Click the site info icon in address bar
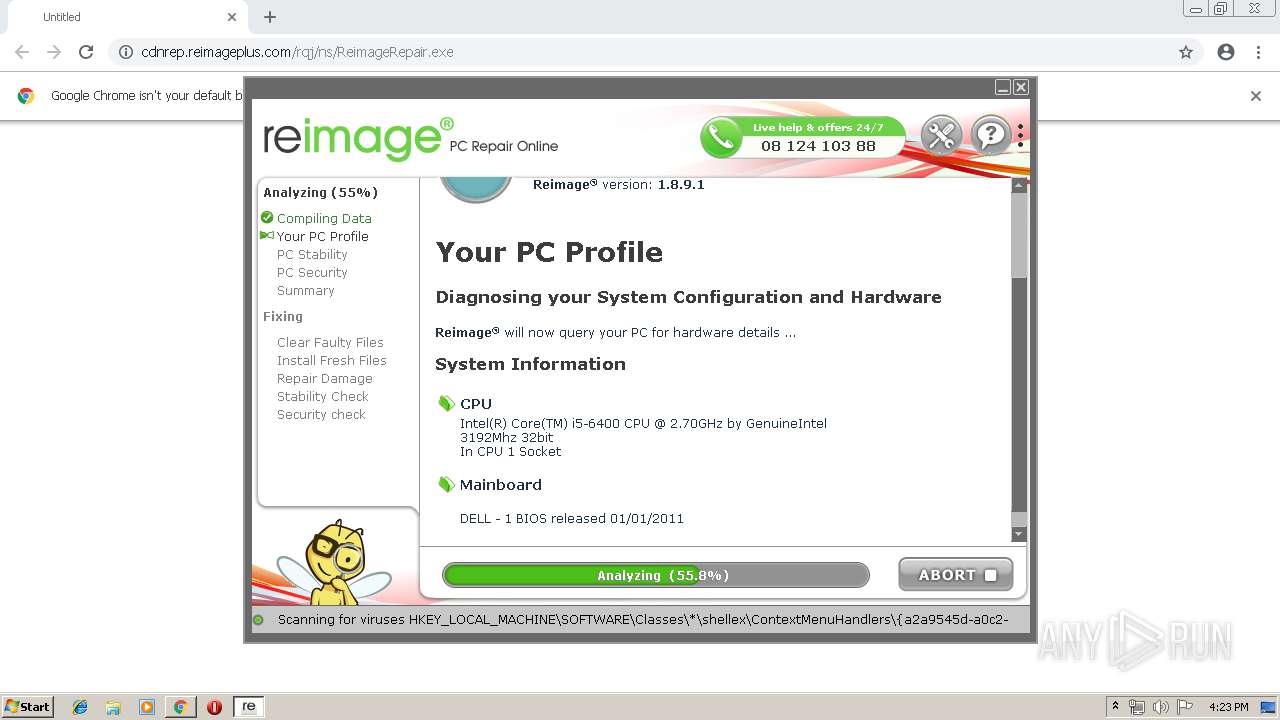Viewport: 1280px width, 720px height. pos(126,52)
